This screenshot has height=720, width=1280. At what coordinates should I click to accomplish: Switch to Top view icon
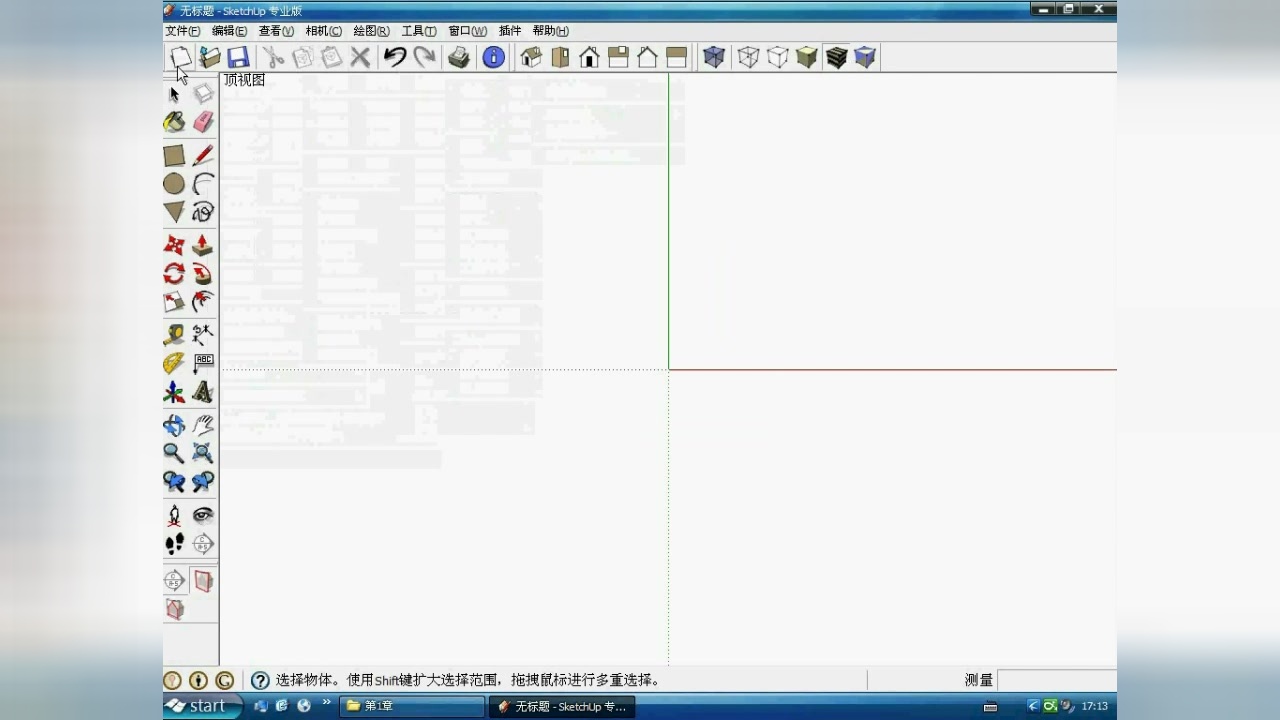(560, 57)
